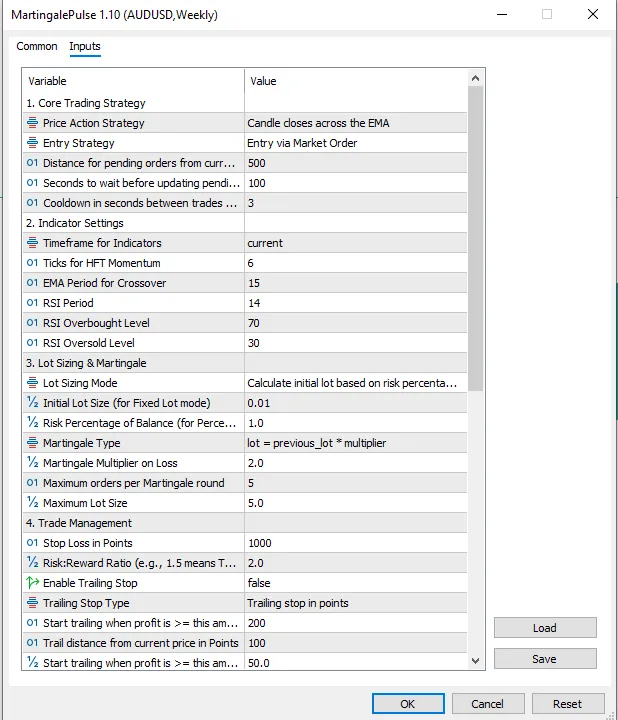Click the Value column header
Screen dimensions: 618x720
click(x=356, y=81)
